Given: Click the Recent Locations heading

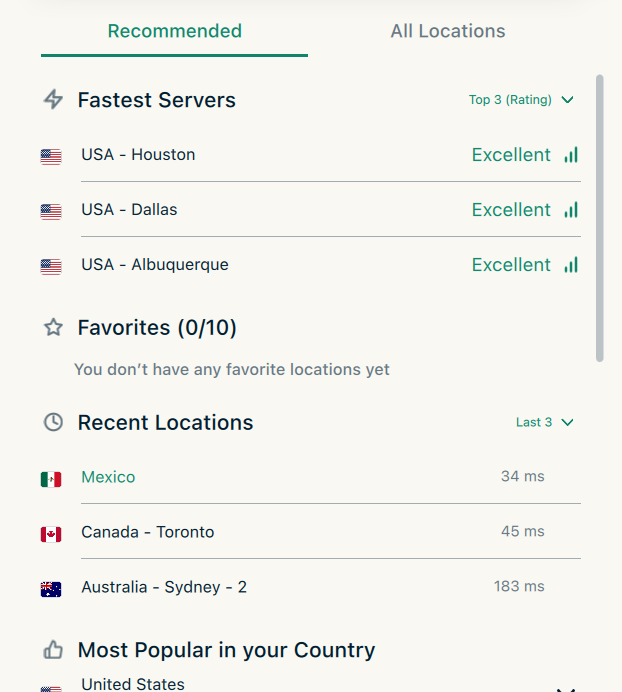Looking at the screenshot, I should pyautogui.click(x=166, y=423).
